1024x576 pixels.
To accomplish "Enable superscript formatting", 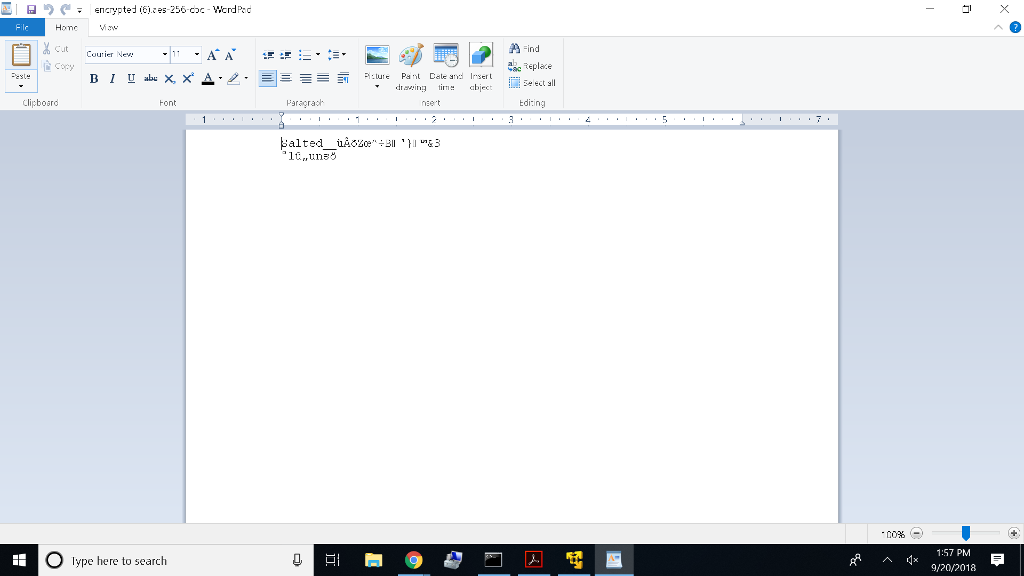I will point(187,78).
